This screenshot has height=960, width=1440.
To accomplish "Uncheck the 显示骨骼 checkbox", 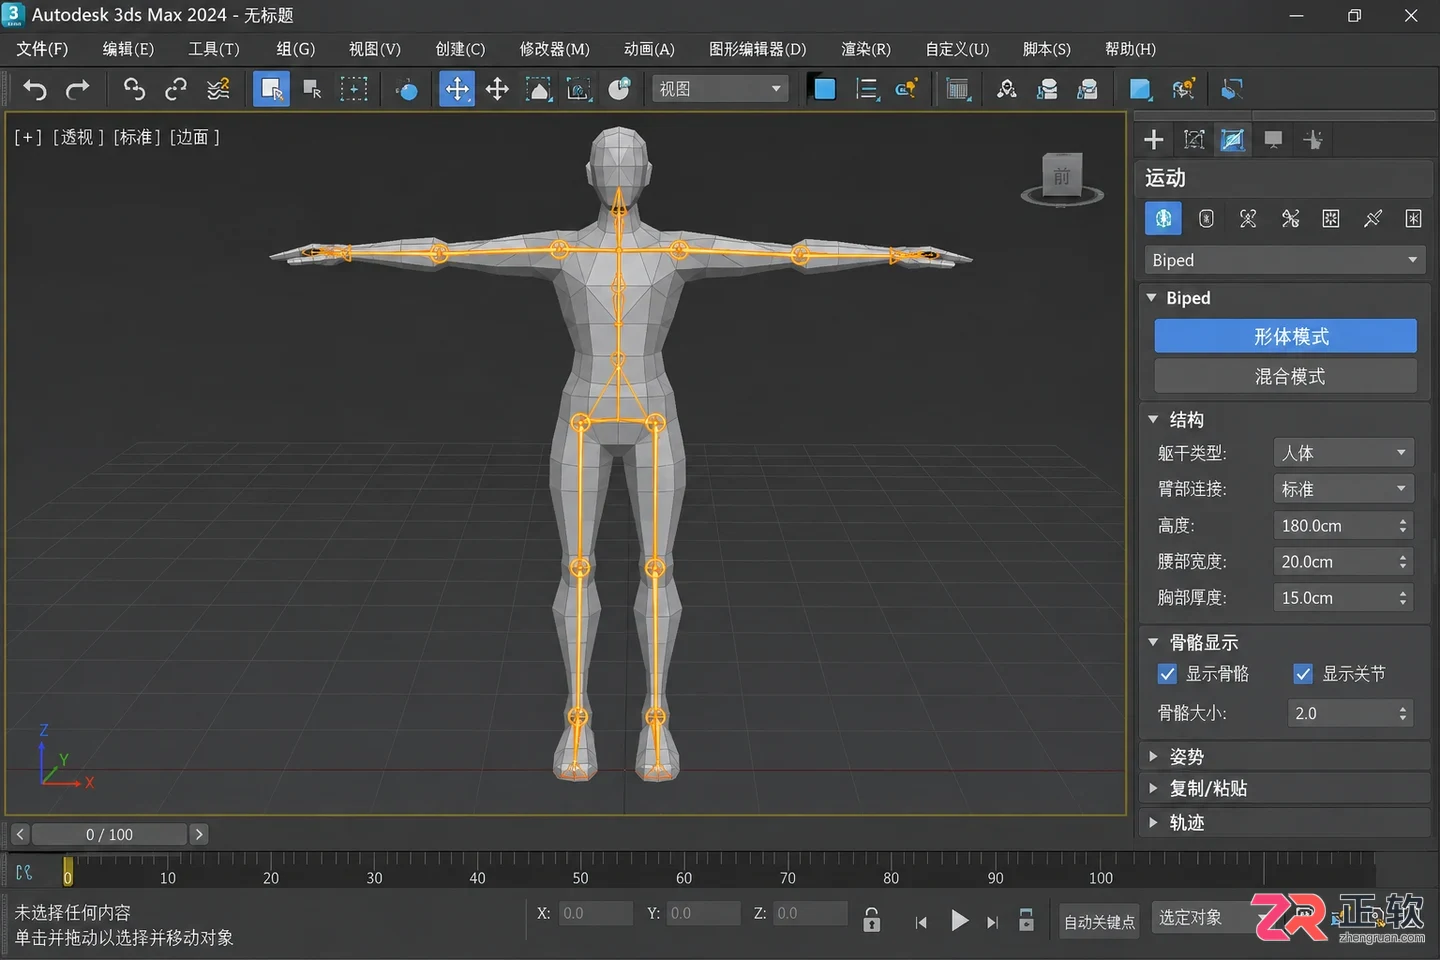I will tap(1167, 674).
